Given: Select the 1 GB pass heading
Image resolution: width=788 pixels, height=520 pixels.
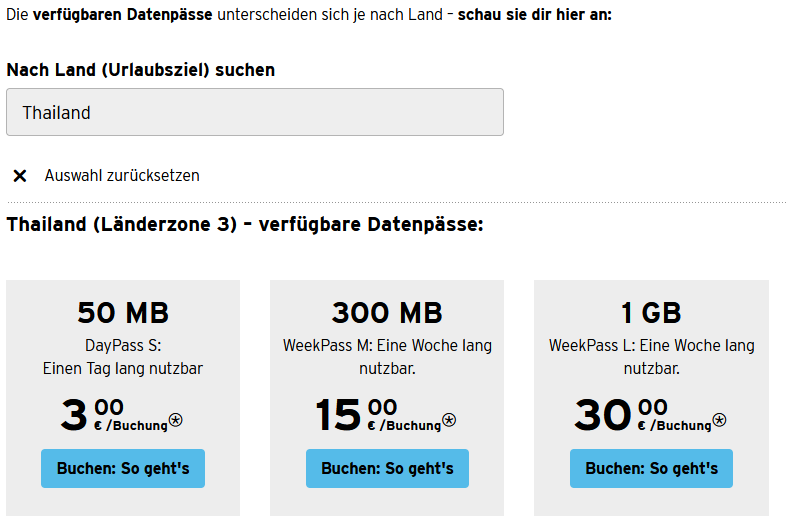Looking at the screenshot, I should point(651,313).
